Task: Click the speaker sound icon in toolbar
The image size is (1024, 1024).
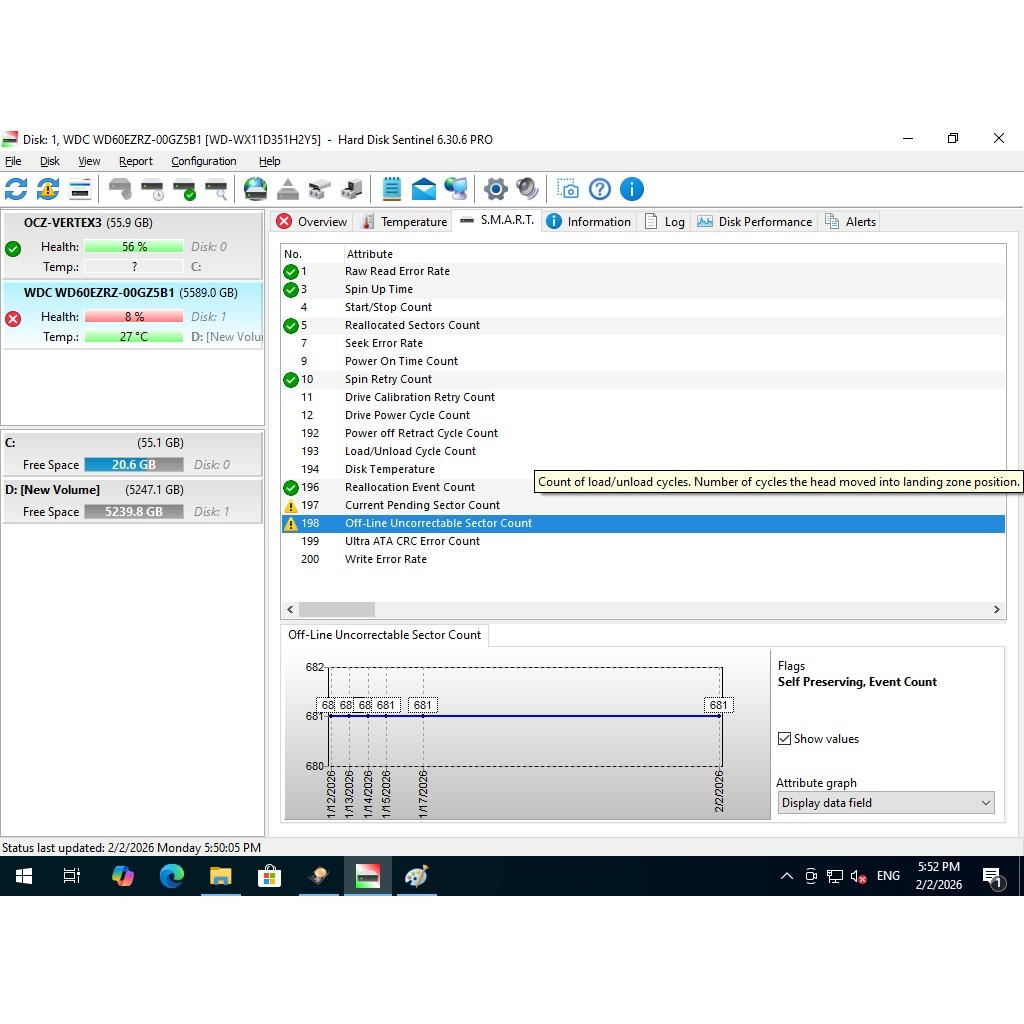Action: (x=527, y=189)
